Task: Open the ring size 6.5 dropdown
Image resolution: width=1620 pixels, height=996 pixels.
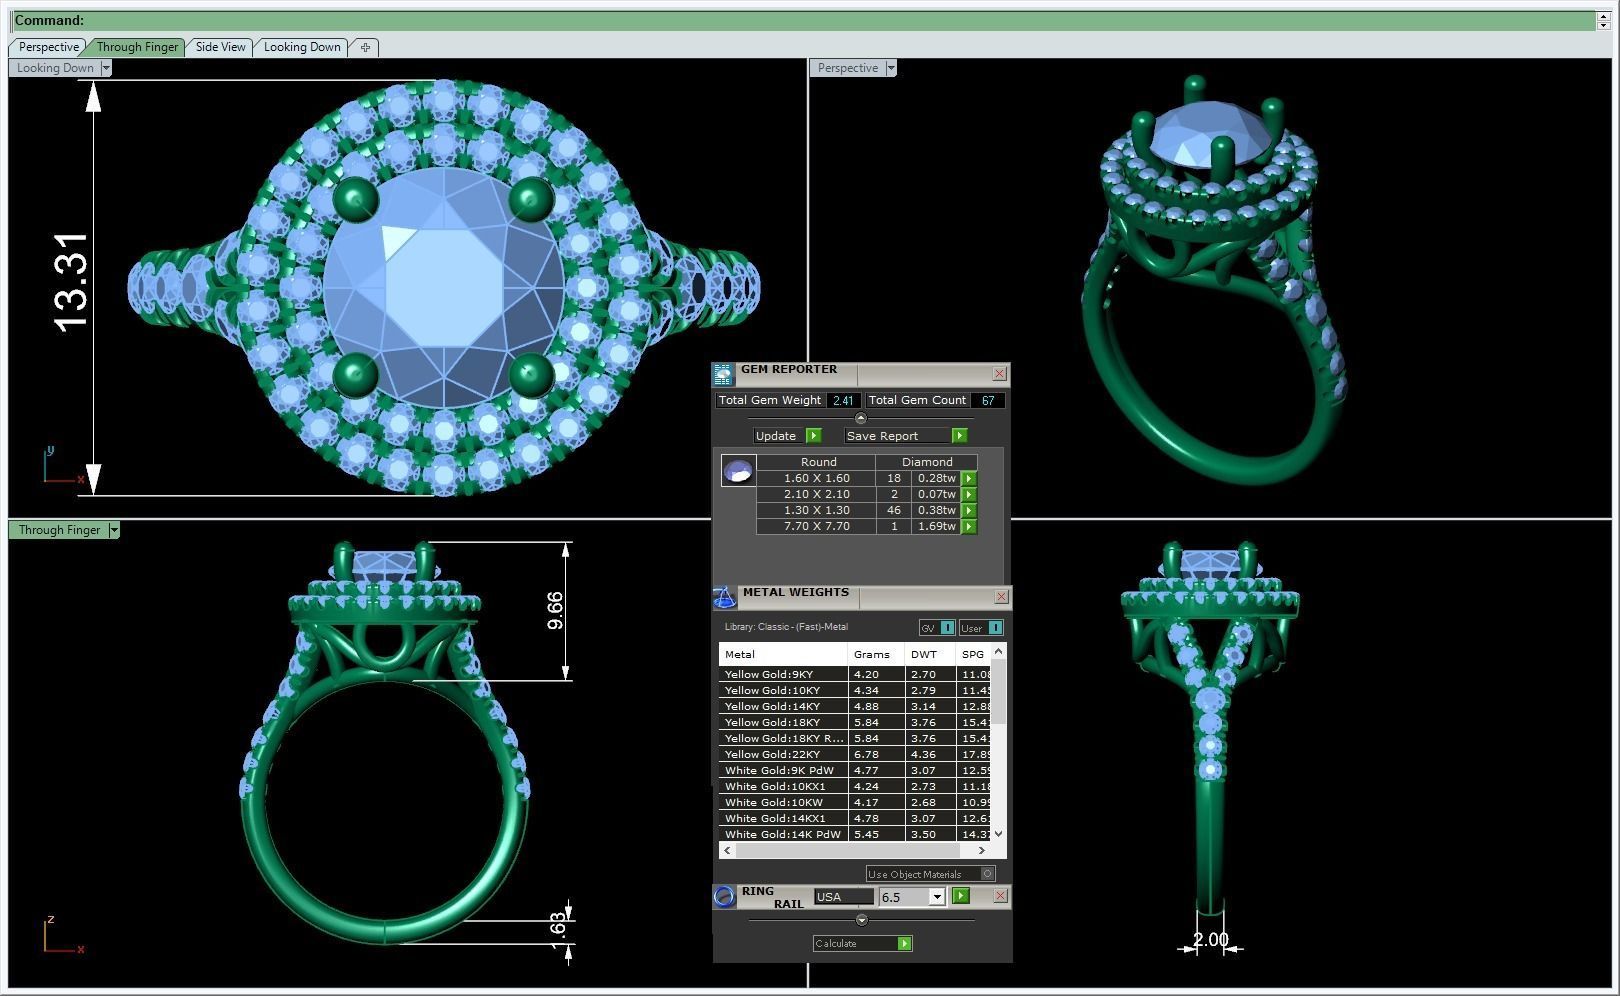Action: point(937,897)
